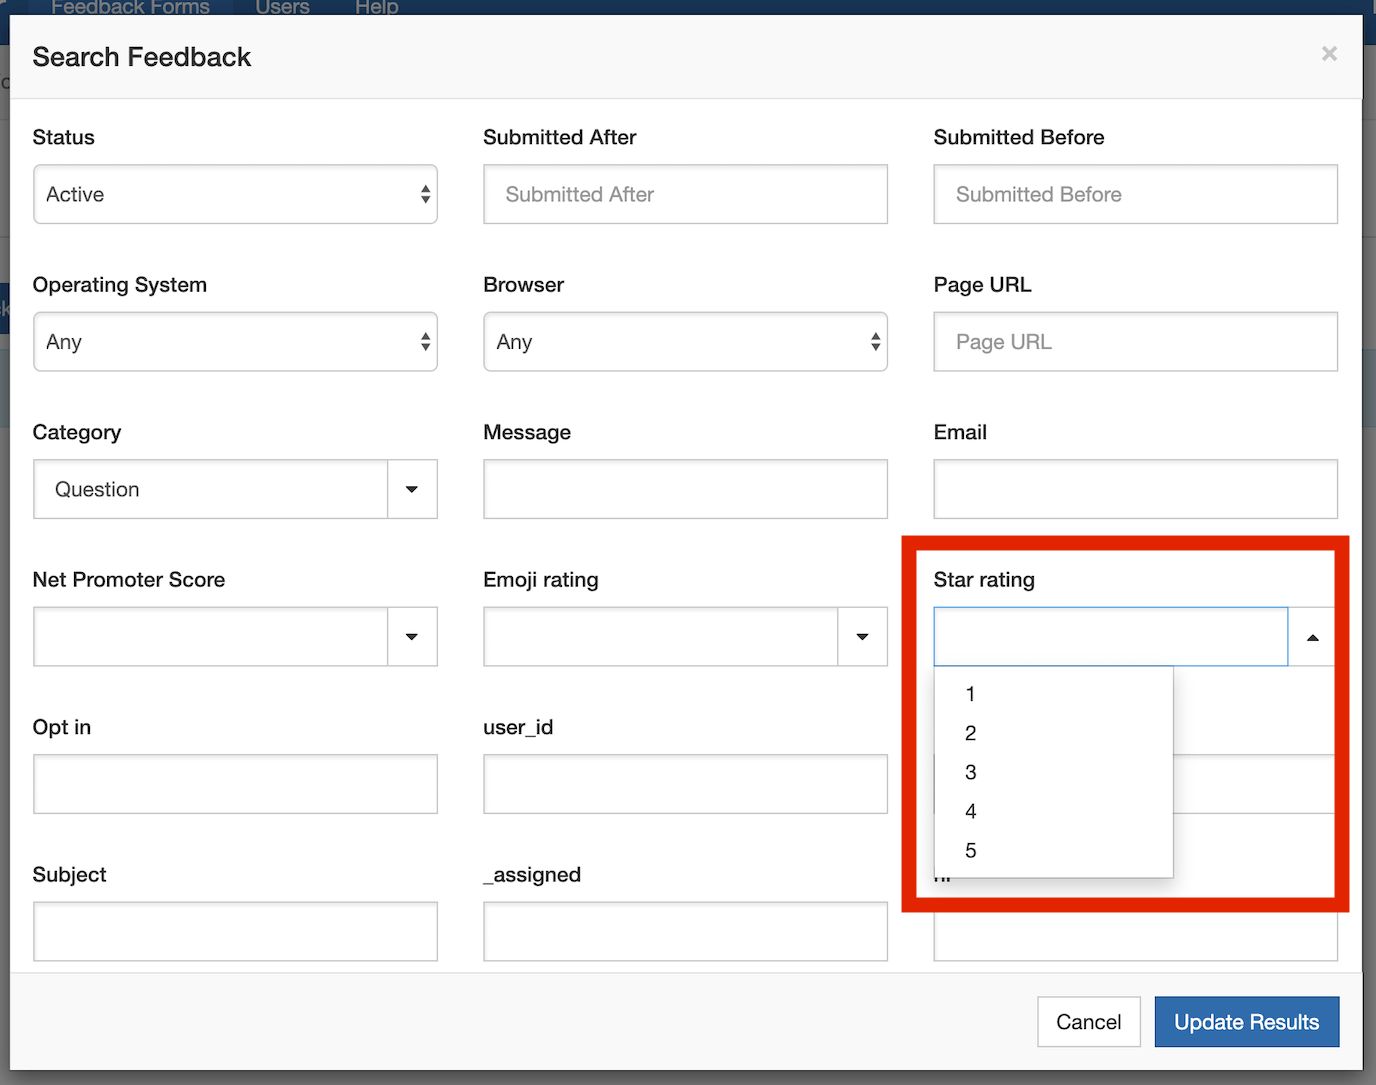This screenshot has height=1085, width=1376.
Task: Collapse the Star rating dropdown
Action: [x=1311, y=636]
